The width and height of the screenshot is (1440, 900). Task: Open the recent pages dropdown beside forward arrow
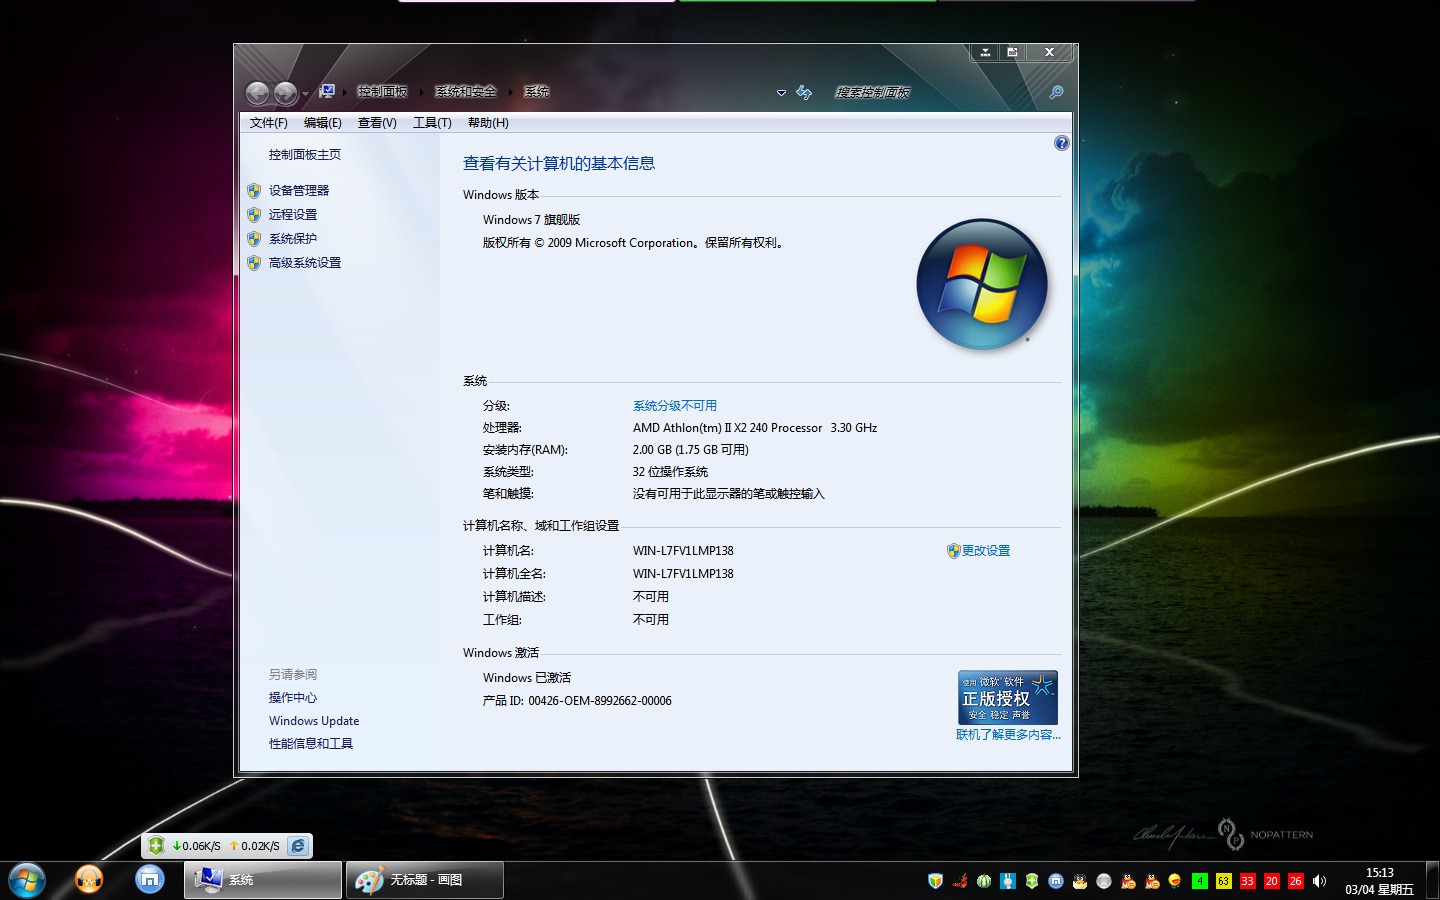pos(305,94)
